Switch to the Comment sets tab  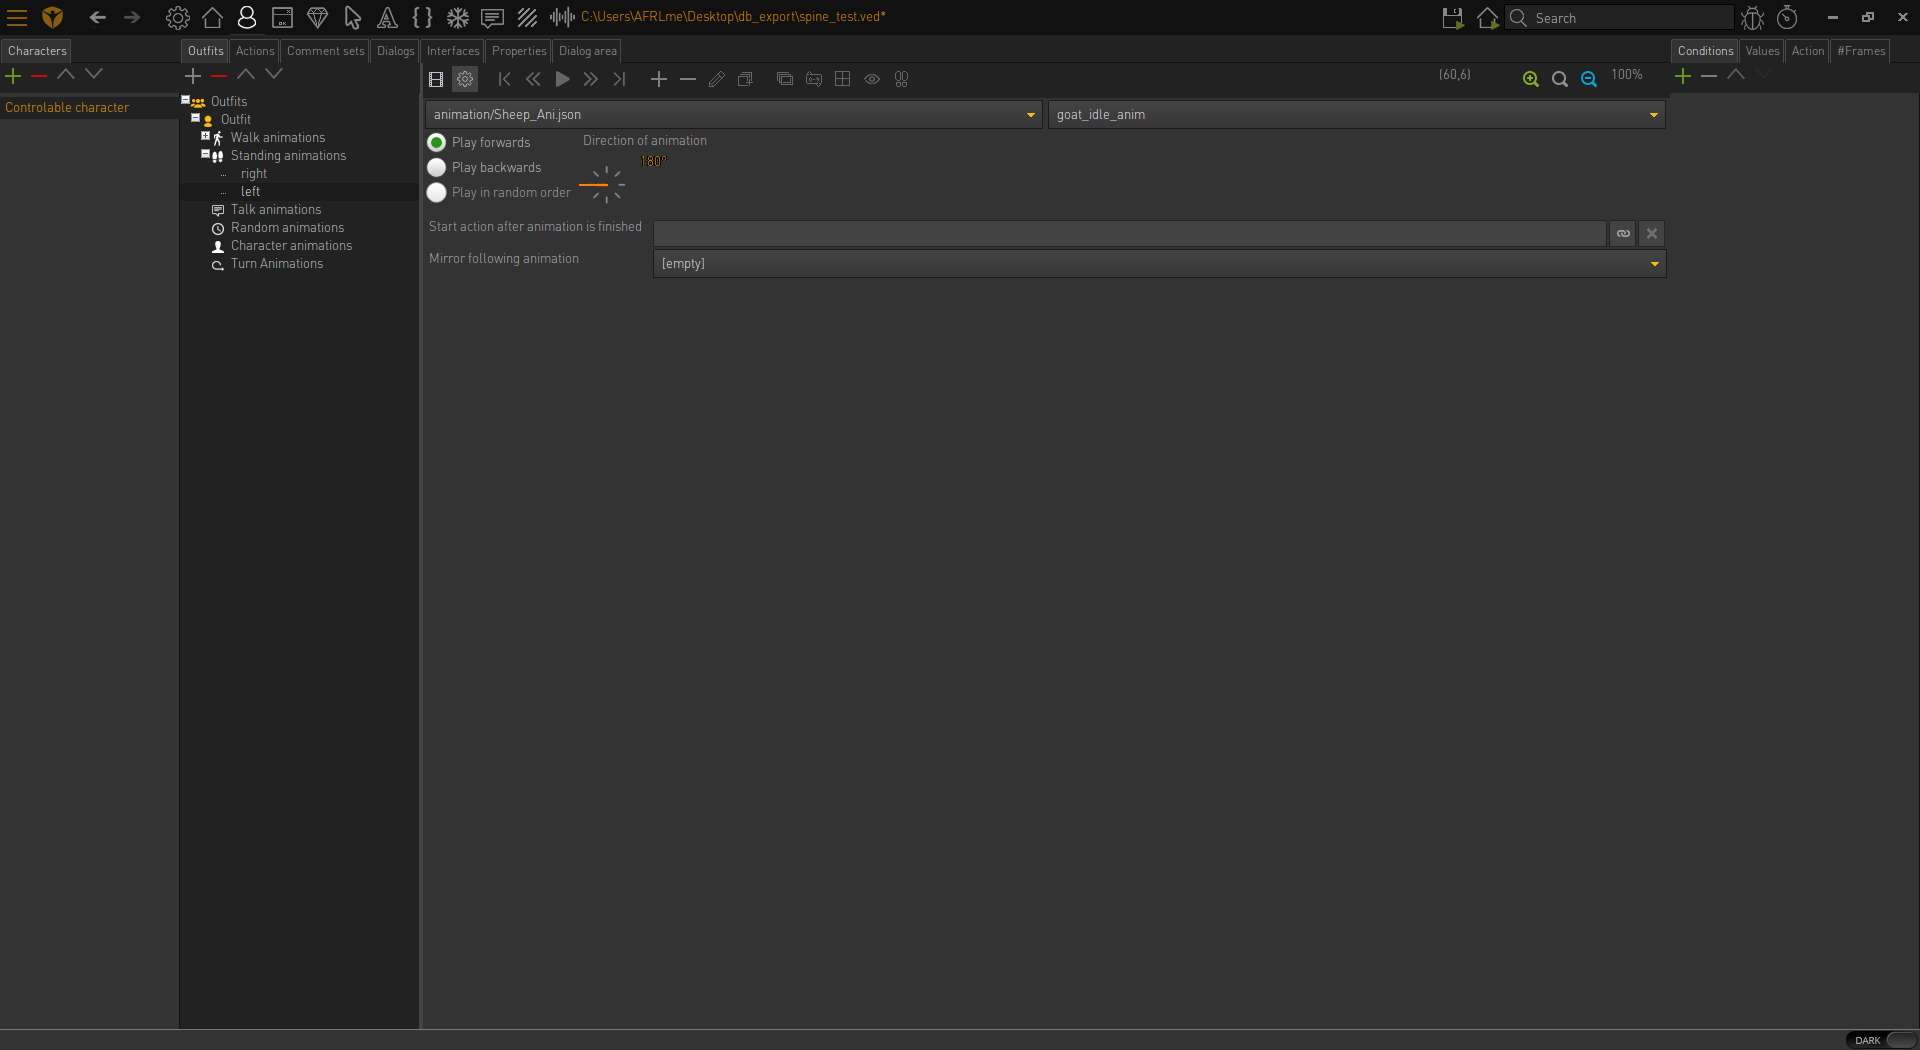click(326, 51)
